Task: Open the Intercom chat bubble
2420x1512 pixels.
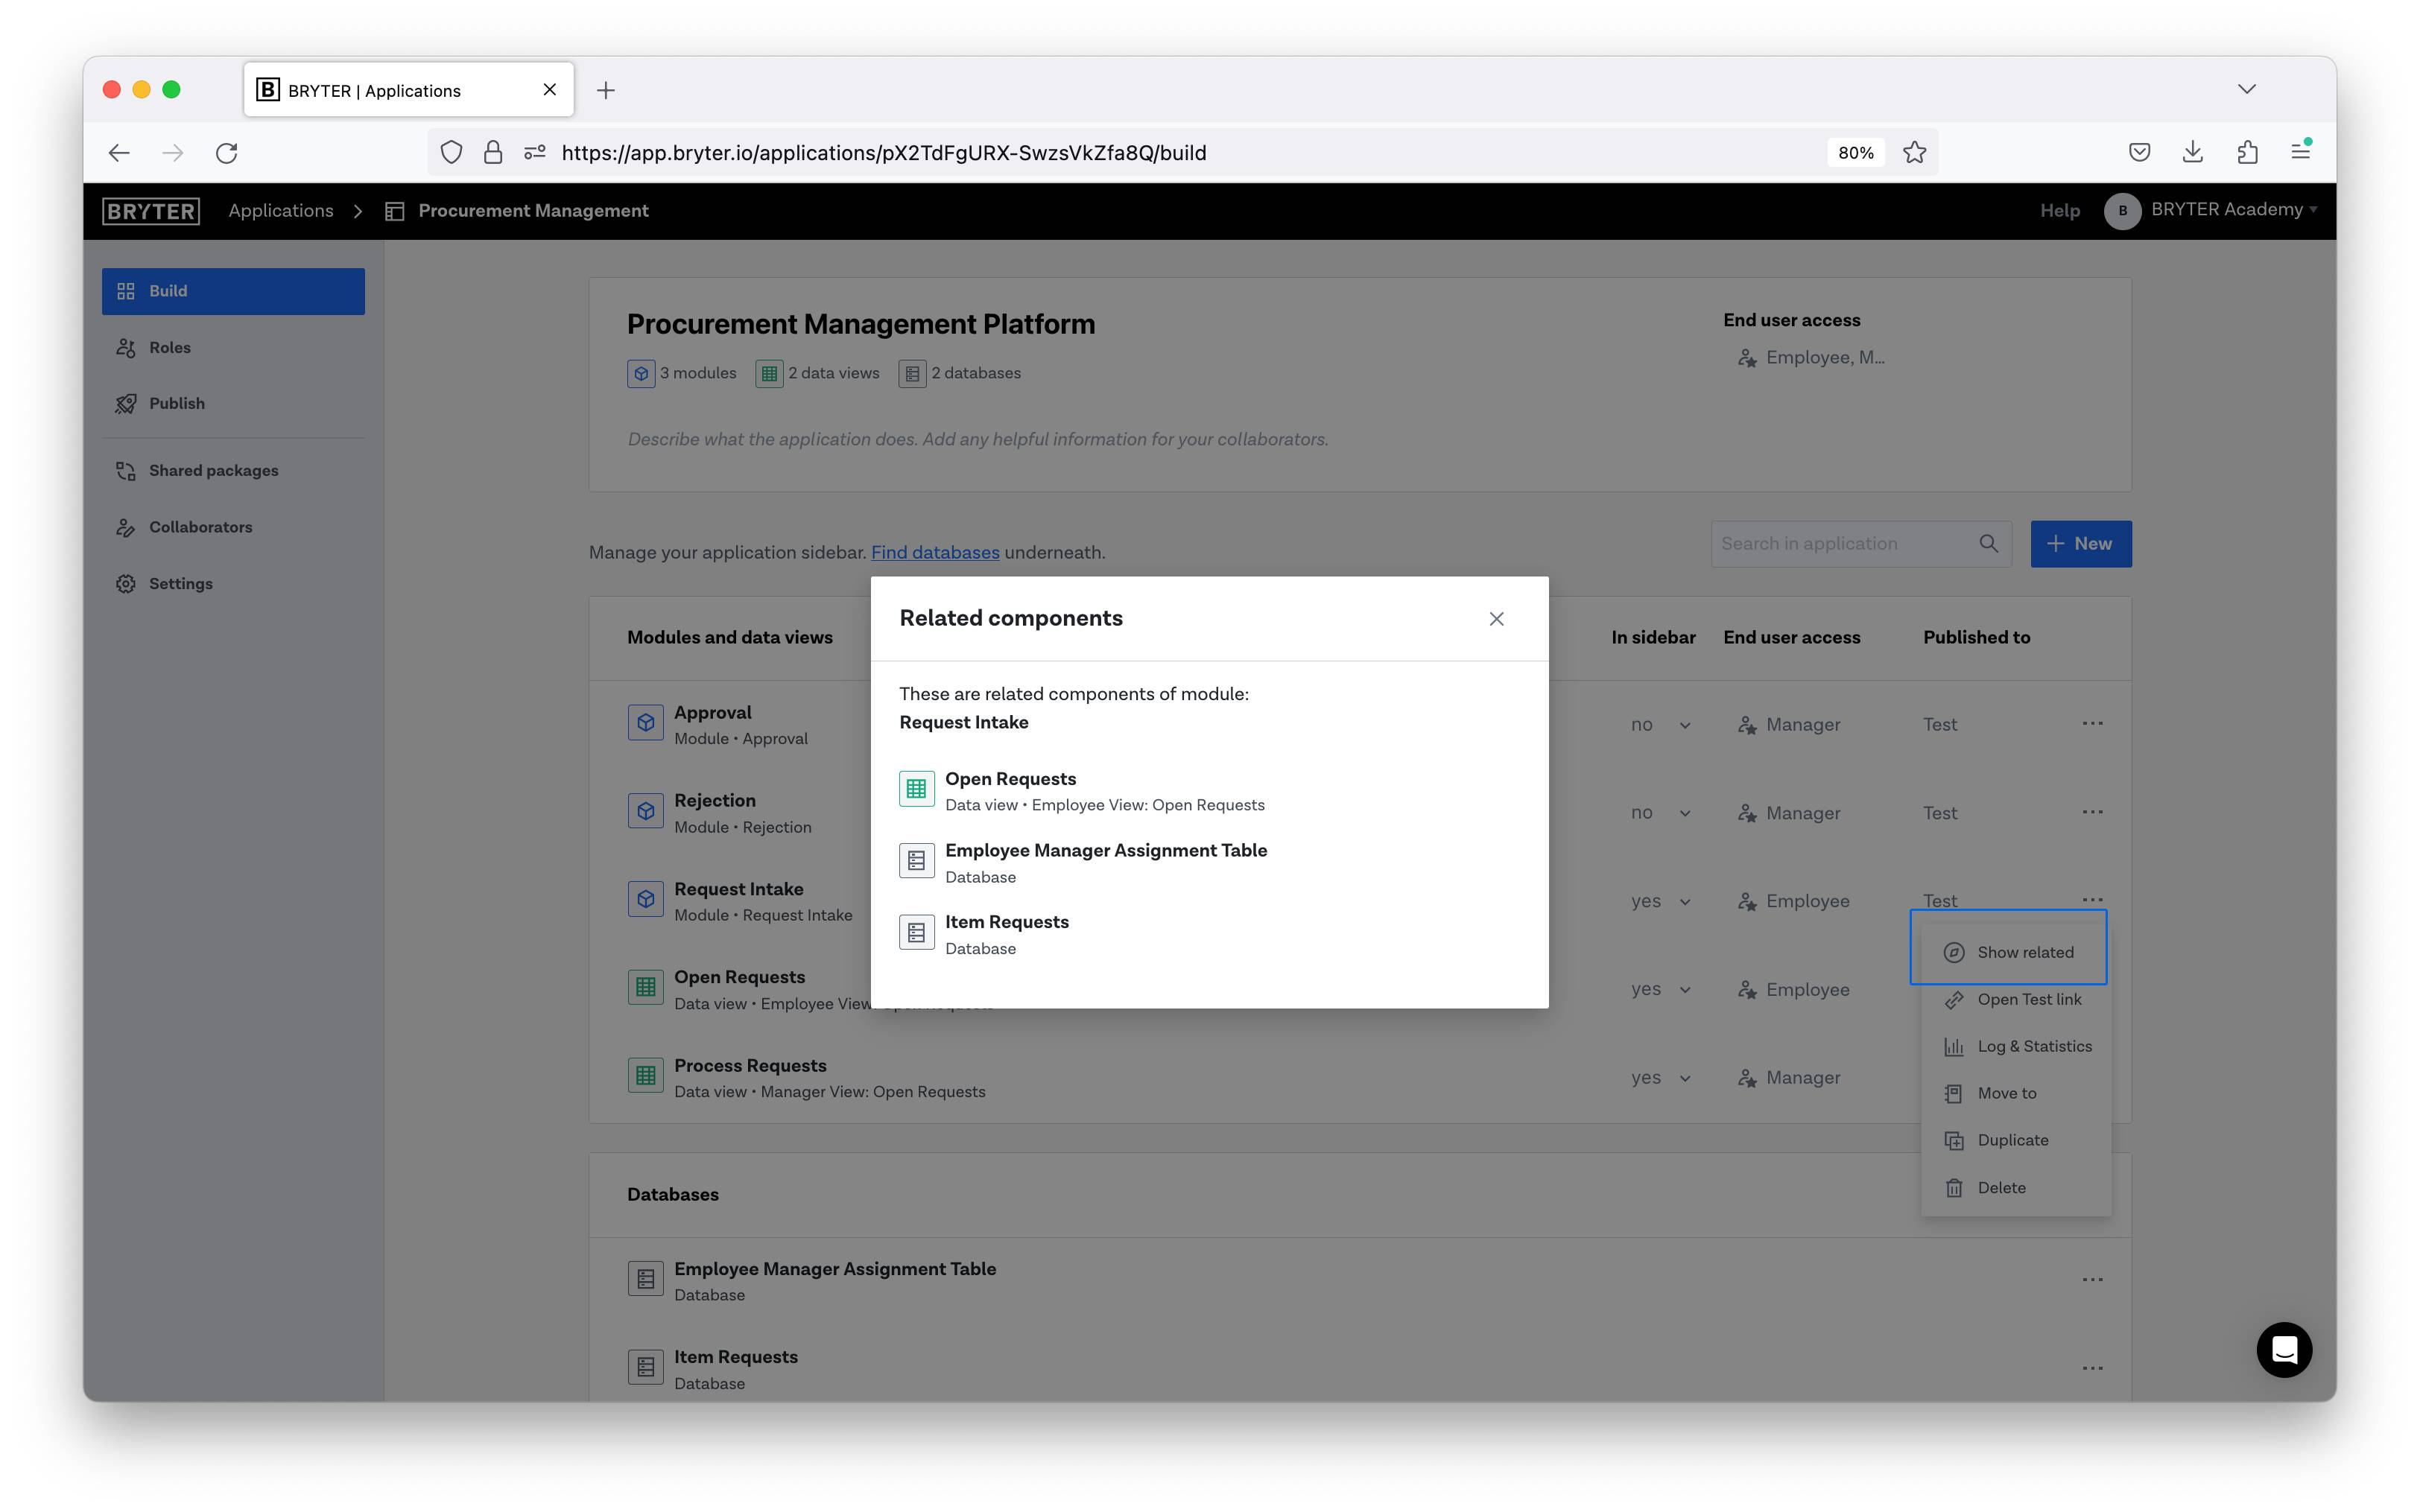Action: point(2284,1350)
